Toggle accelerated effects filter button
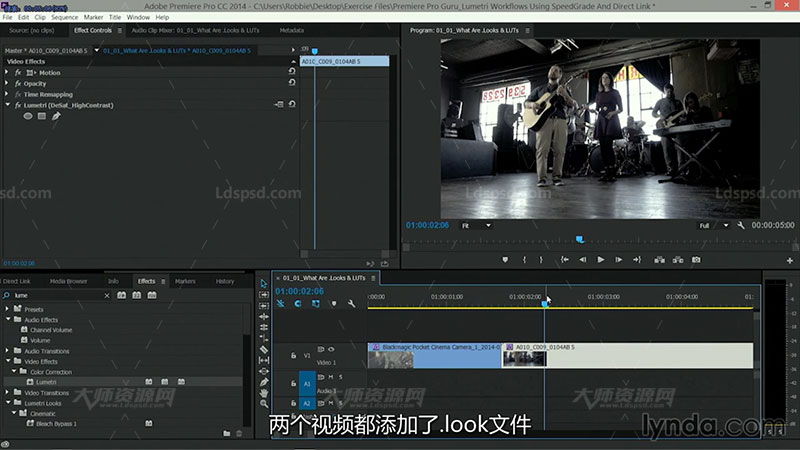The width and height of the screenshot is (800, 450). click(121, 295)
